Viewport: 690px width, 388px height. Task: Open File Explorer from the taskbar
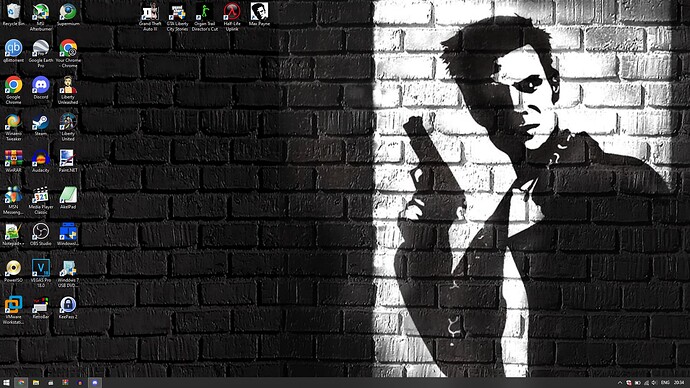point(36,383)
